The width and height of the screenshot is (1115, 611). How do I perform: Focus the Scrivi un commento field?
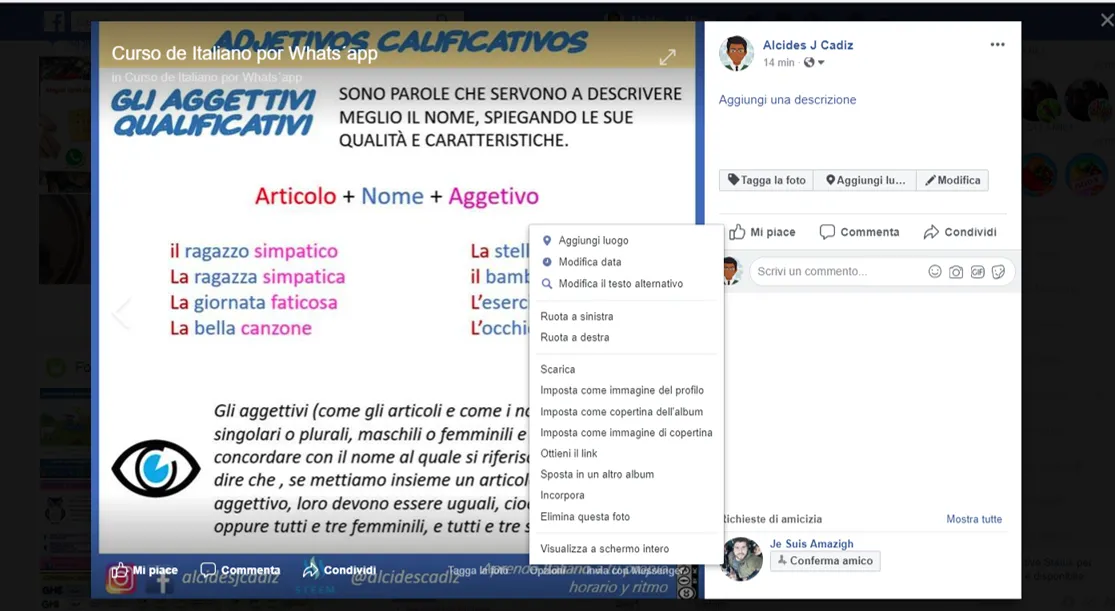click(836, 271)
